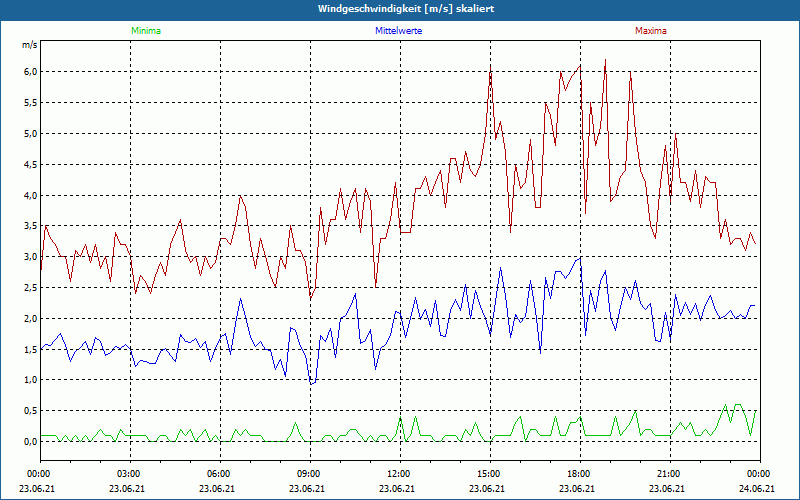Click the 2,0 y-axis tick label
The height and width of the screenshot is (500, 800).
point(31,318)
